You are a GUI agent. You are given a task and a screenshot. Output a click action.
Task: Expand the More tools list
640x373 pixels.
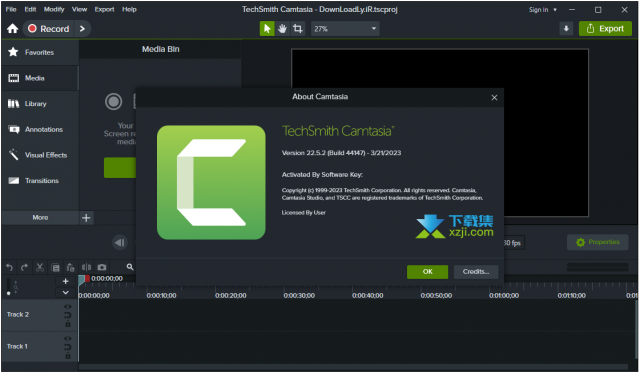[40, 218]
